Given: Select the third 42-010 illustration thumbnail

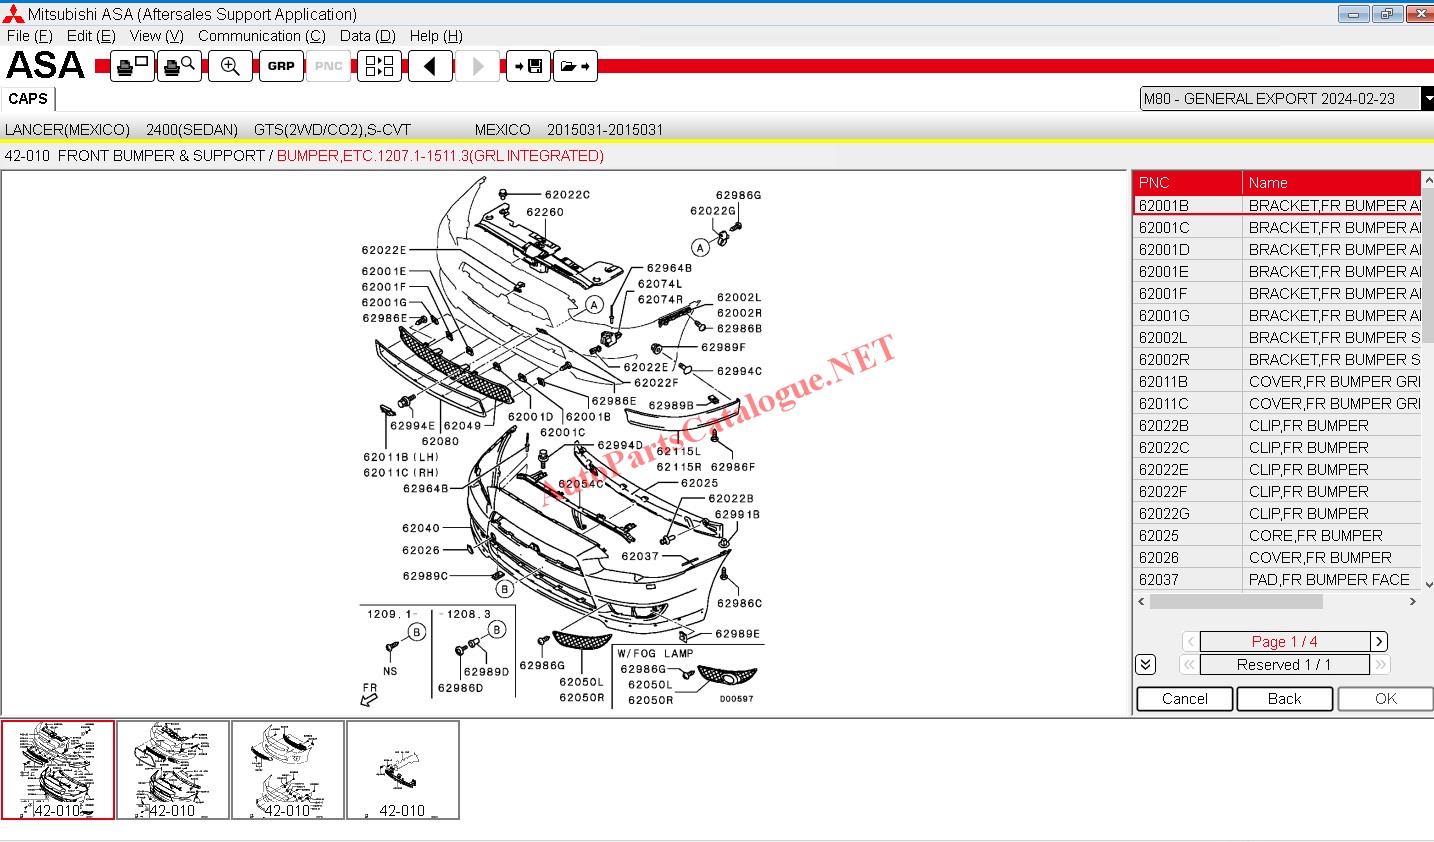Looking at the screenshot, I should [x=288, y=770].
